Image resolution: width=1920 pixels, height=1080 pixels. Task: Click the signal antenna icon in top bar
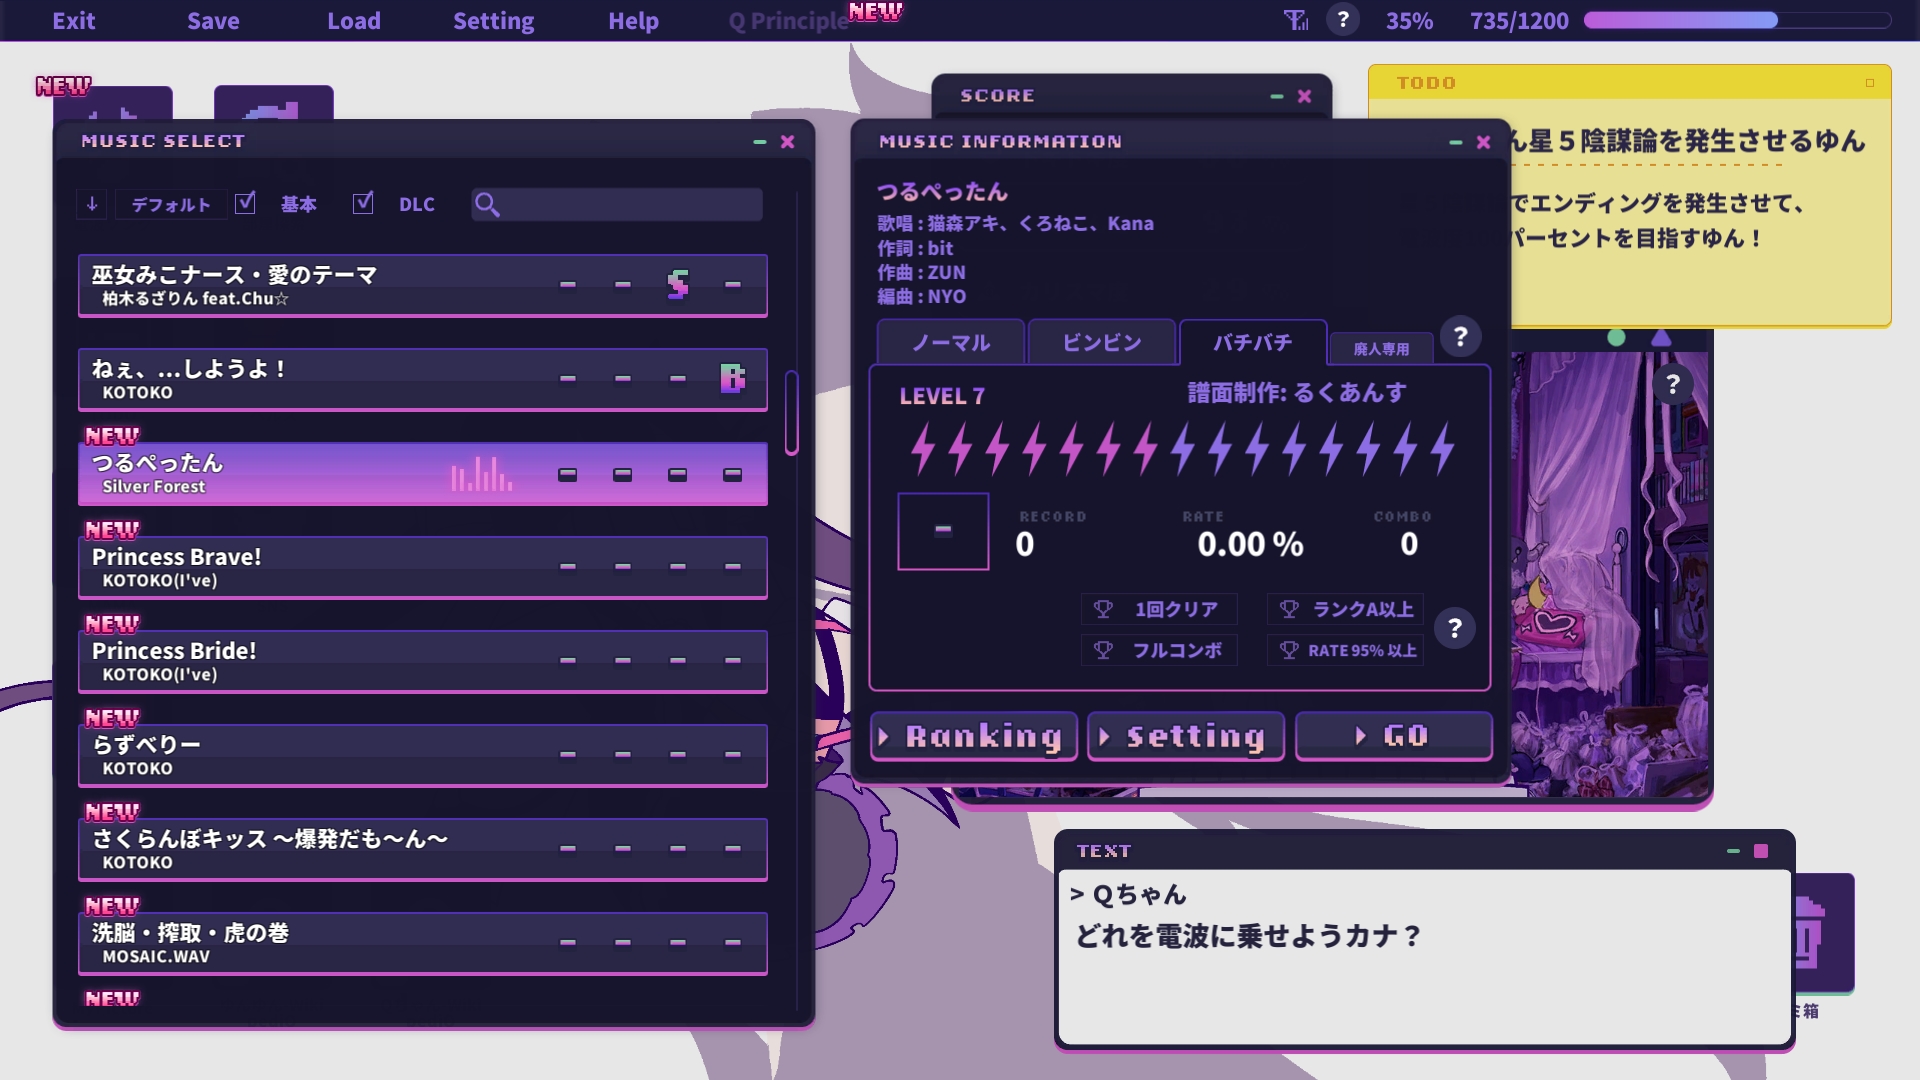point(1296,20)
